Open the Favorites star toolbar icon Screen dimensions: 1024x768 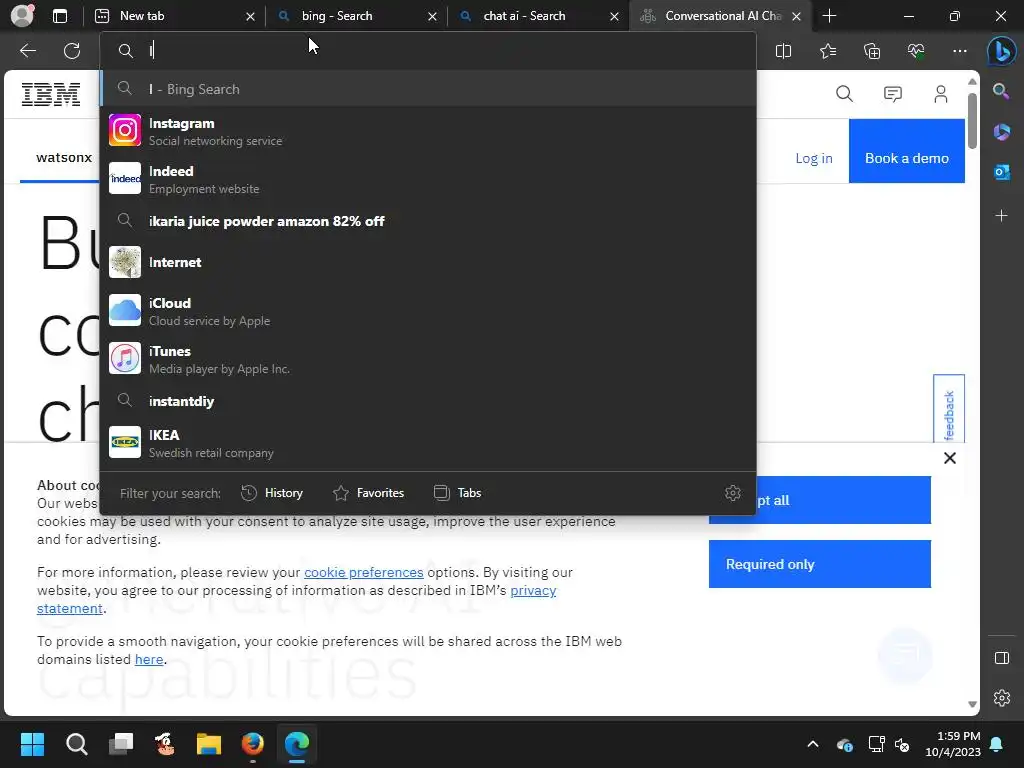coord(827,51)
